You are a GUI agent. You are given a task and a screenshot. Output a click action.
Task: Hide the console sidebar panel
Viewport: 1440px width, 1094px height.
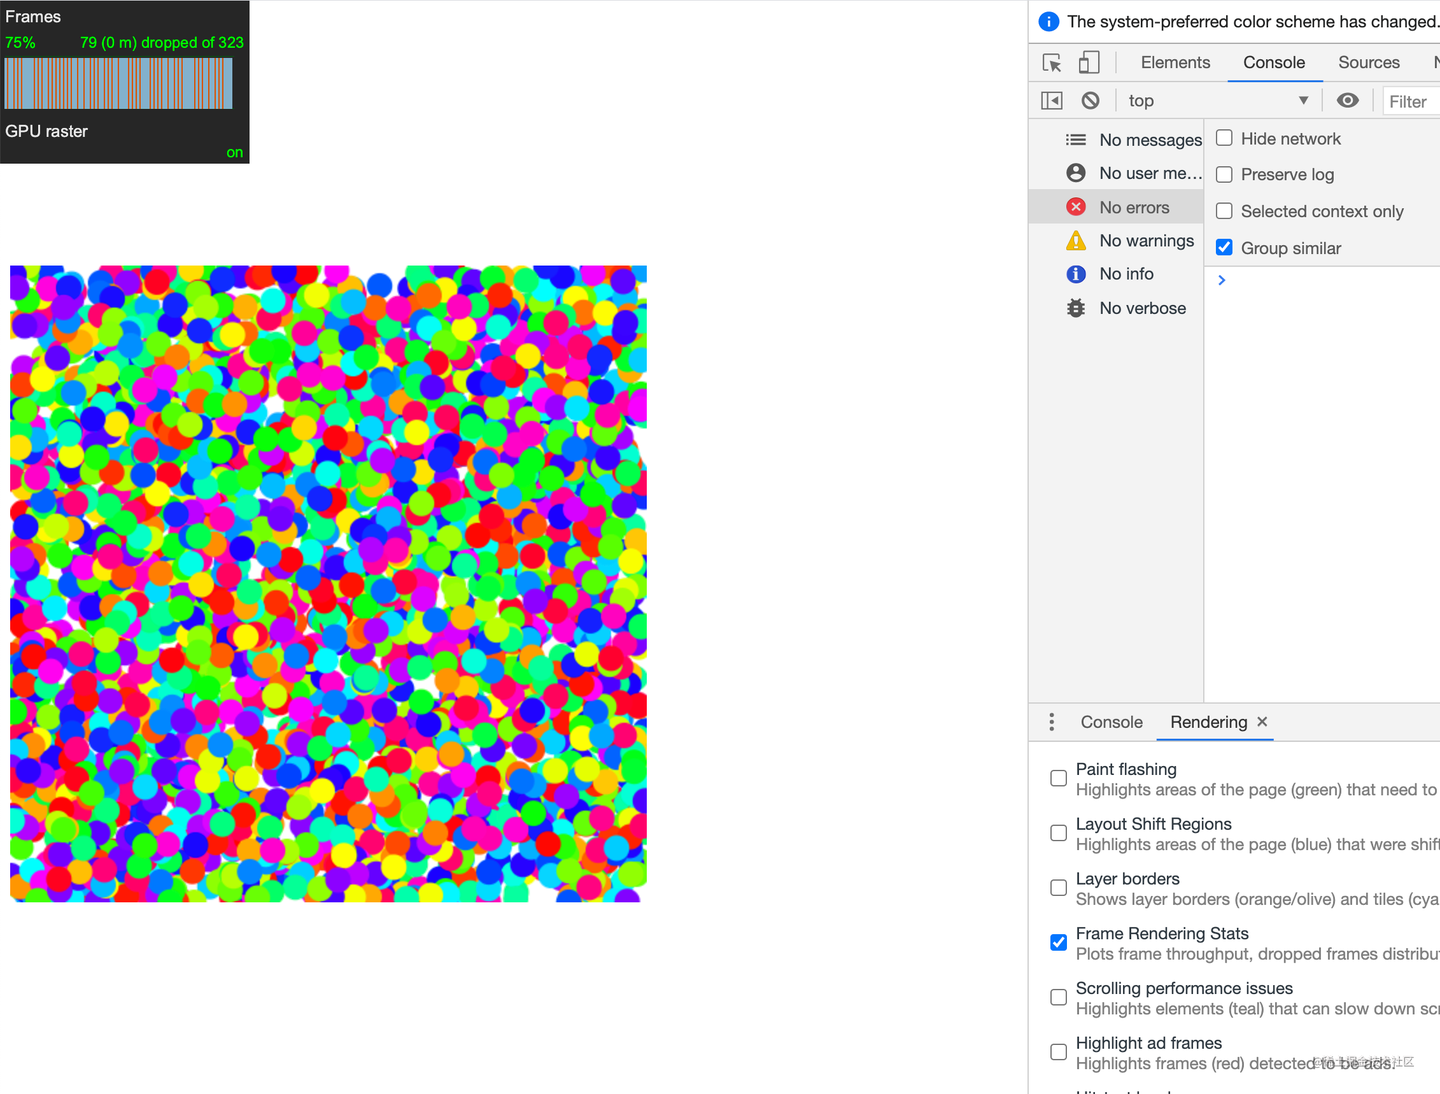pos(1051,100)
